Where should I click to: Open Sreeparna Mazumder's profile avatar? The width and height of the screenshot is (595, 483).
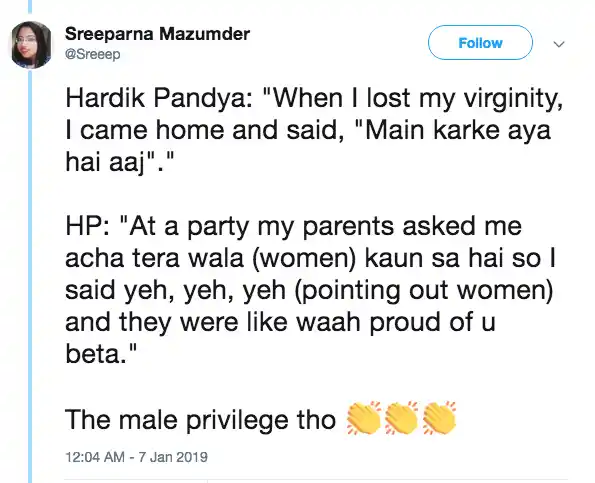[31, 45]
